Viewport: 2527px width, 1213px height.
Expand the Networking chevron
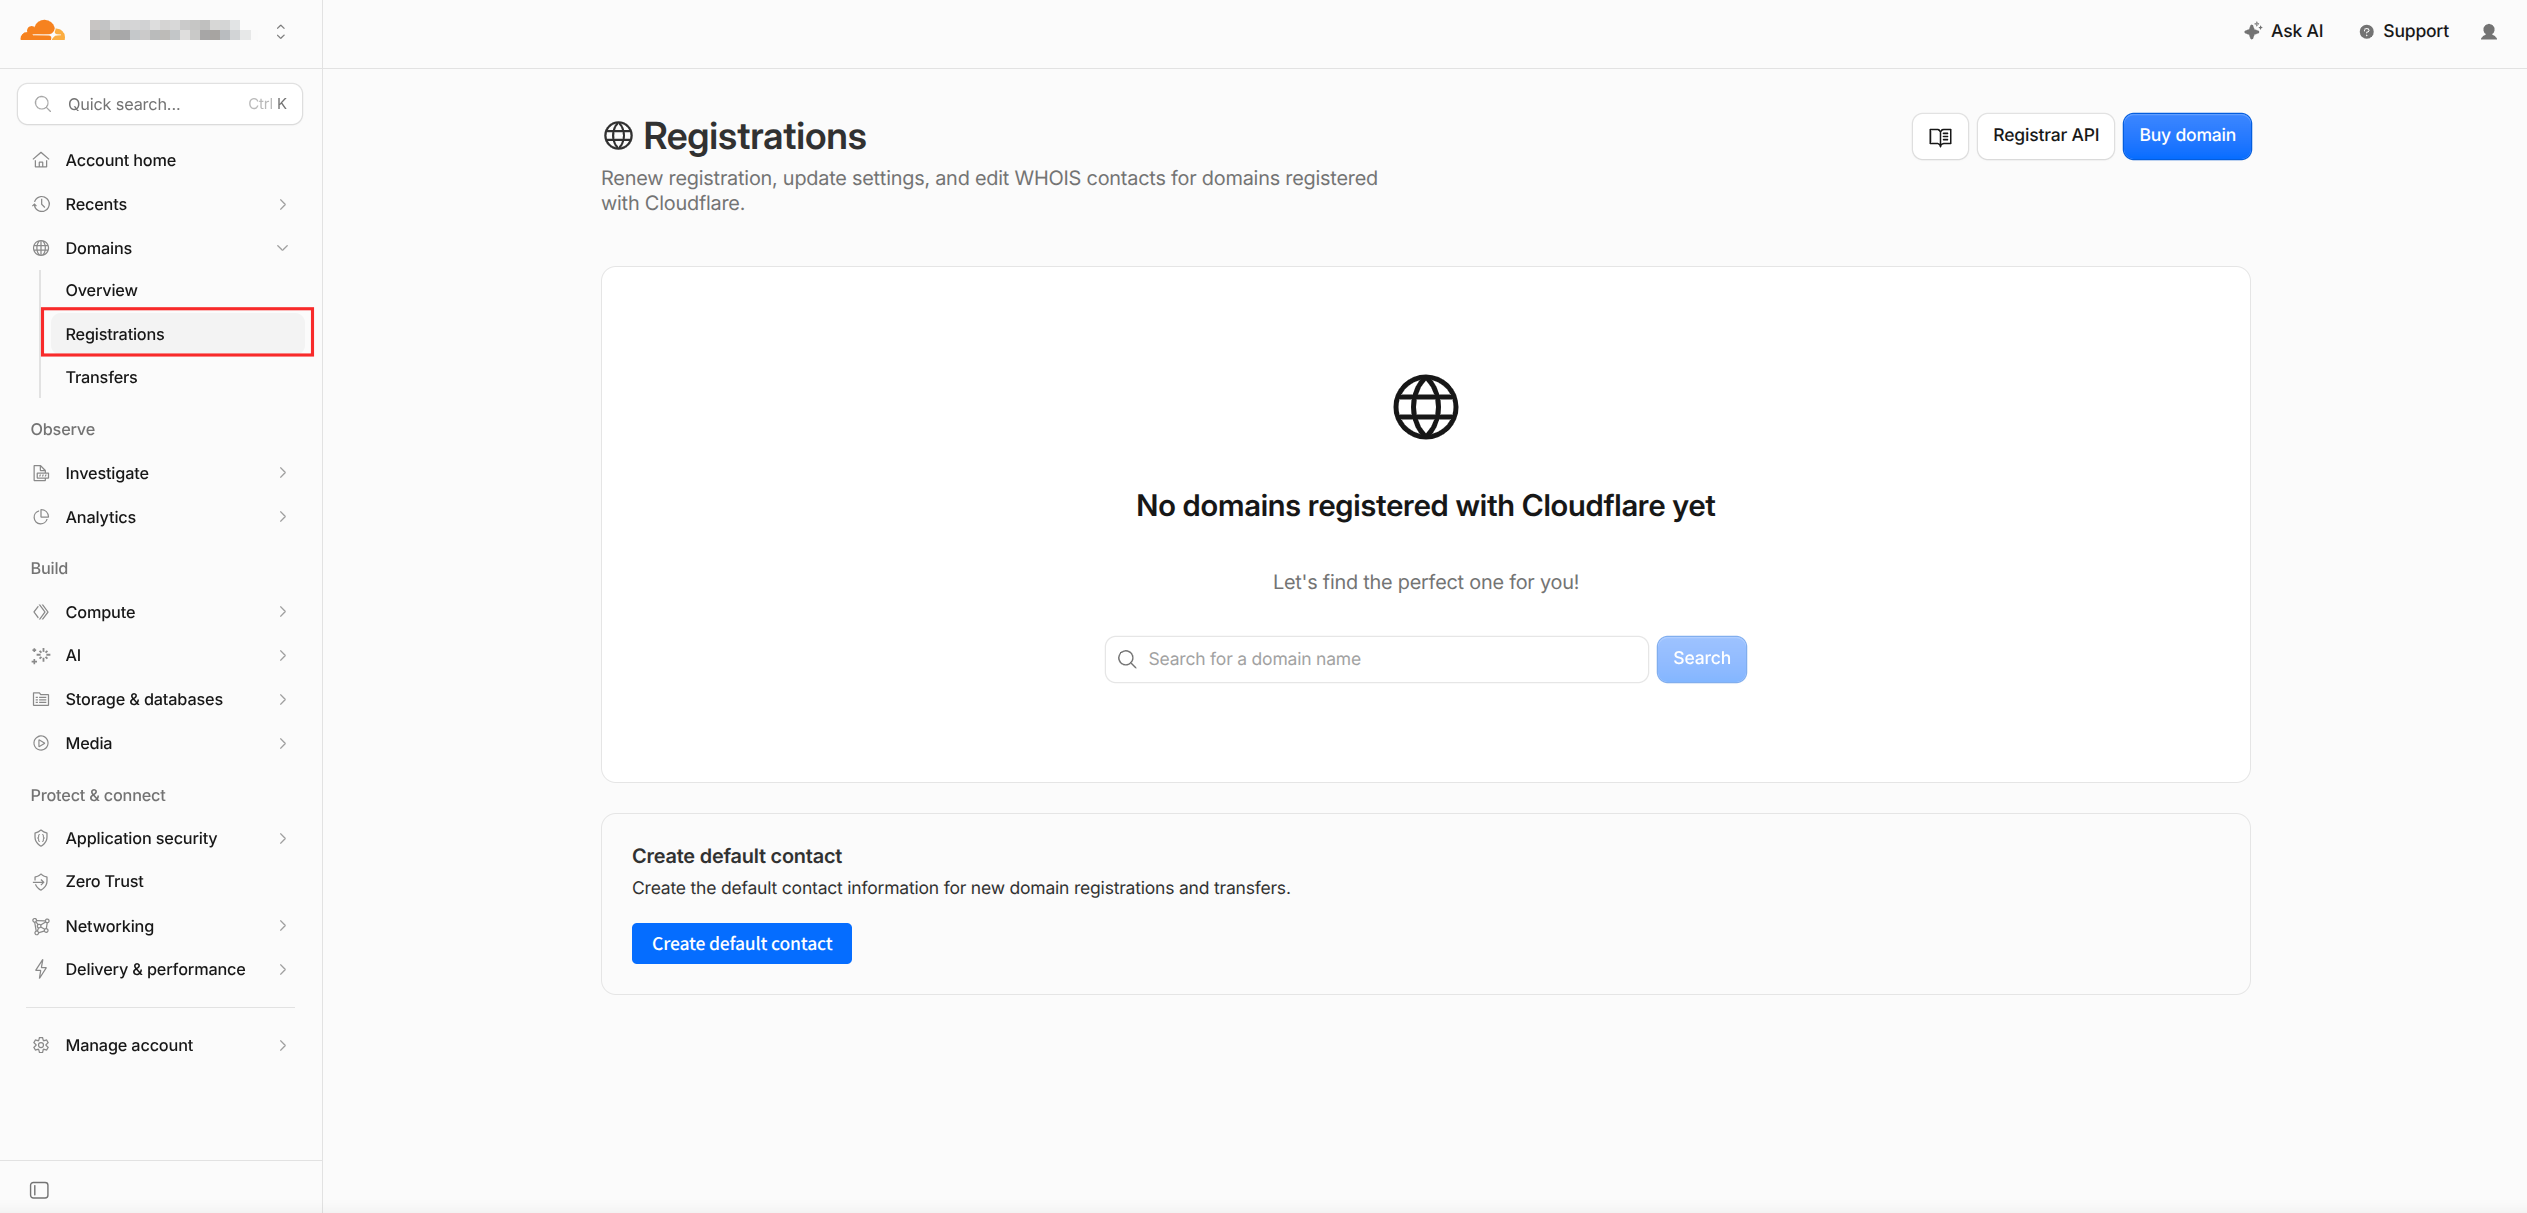[283, 926]
